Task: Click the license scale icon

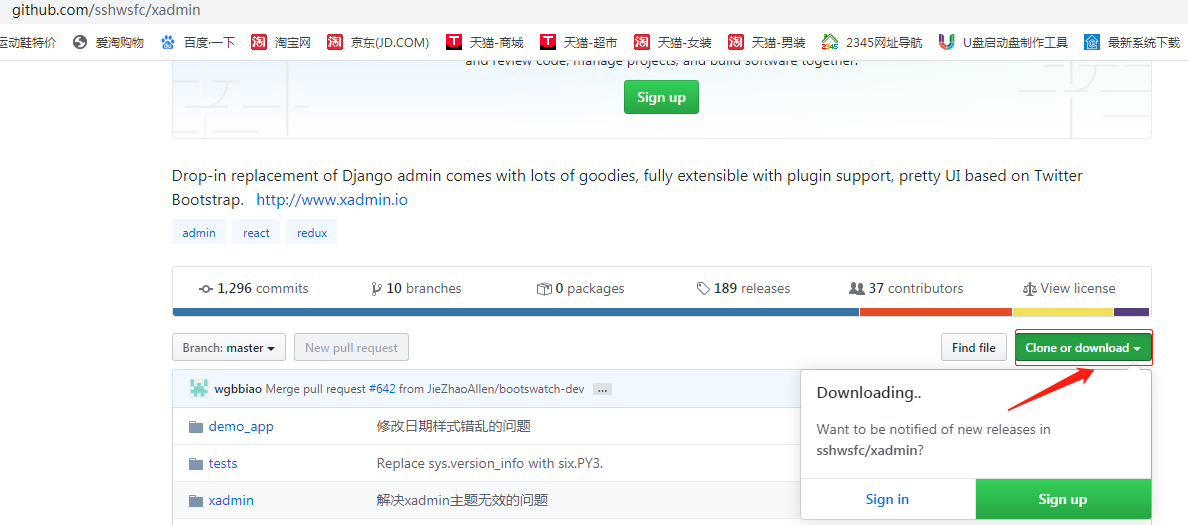Action: tap(1030, 289)
